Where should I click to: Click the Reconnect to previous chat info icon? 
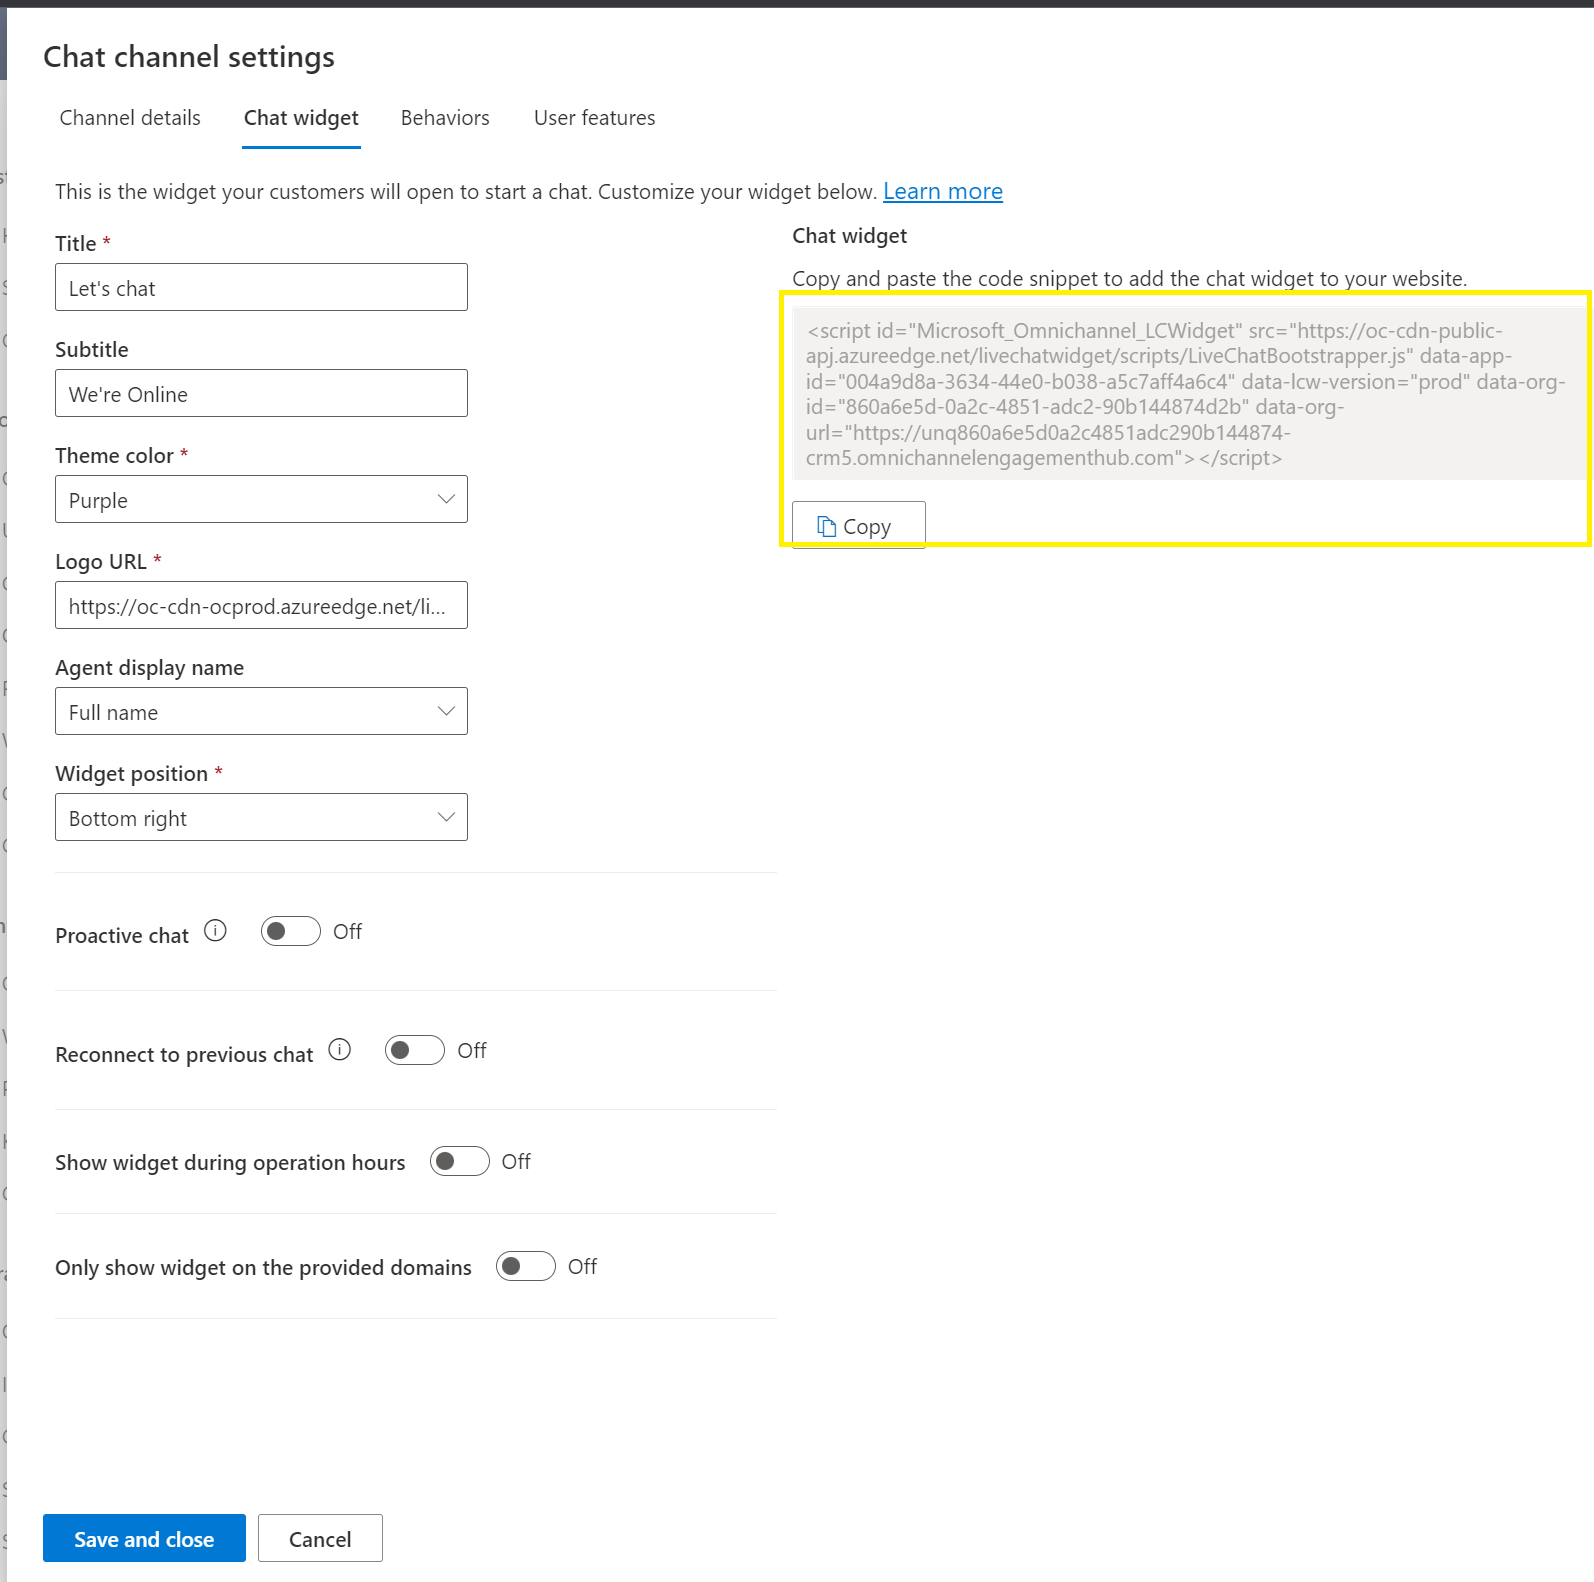point(340,1050)
